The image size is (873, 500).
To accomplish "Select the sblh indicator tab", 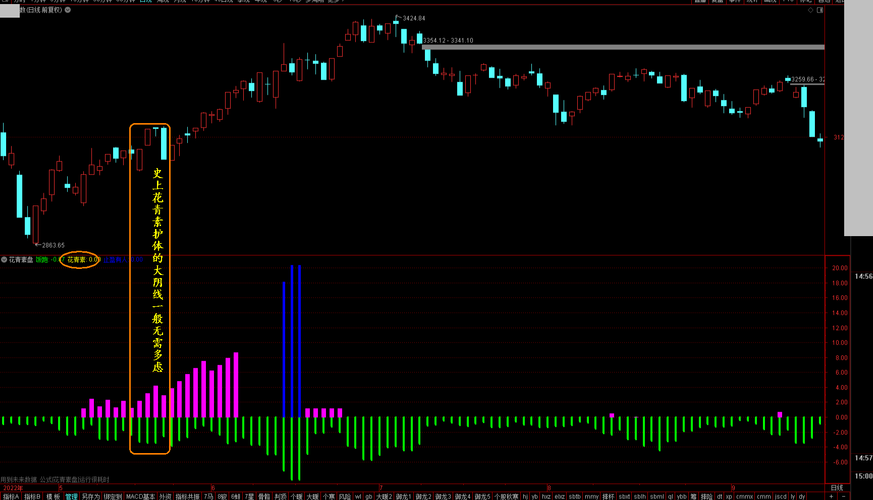I will coord(640,496).
